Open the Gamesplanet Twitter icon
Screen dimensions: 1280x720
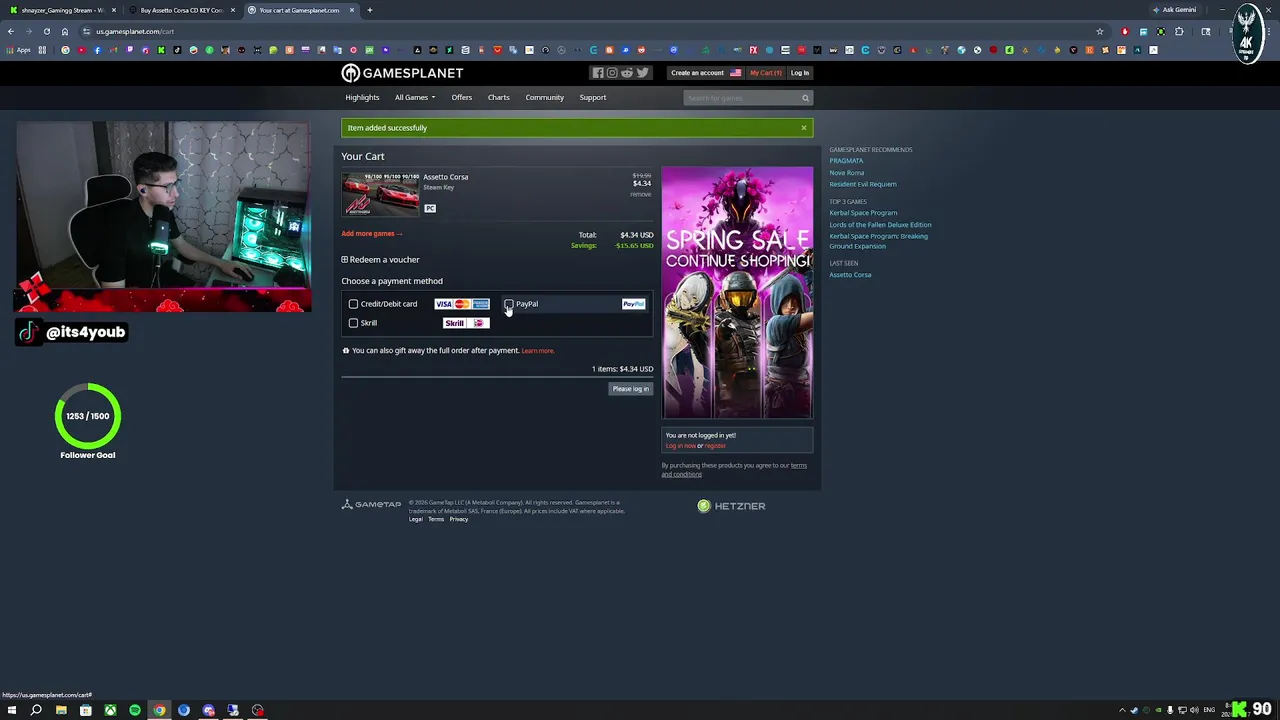click(642, 73)
